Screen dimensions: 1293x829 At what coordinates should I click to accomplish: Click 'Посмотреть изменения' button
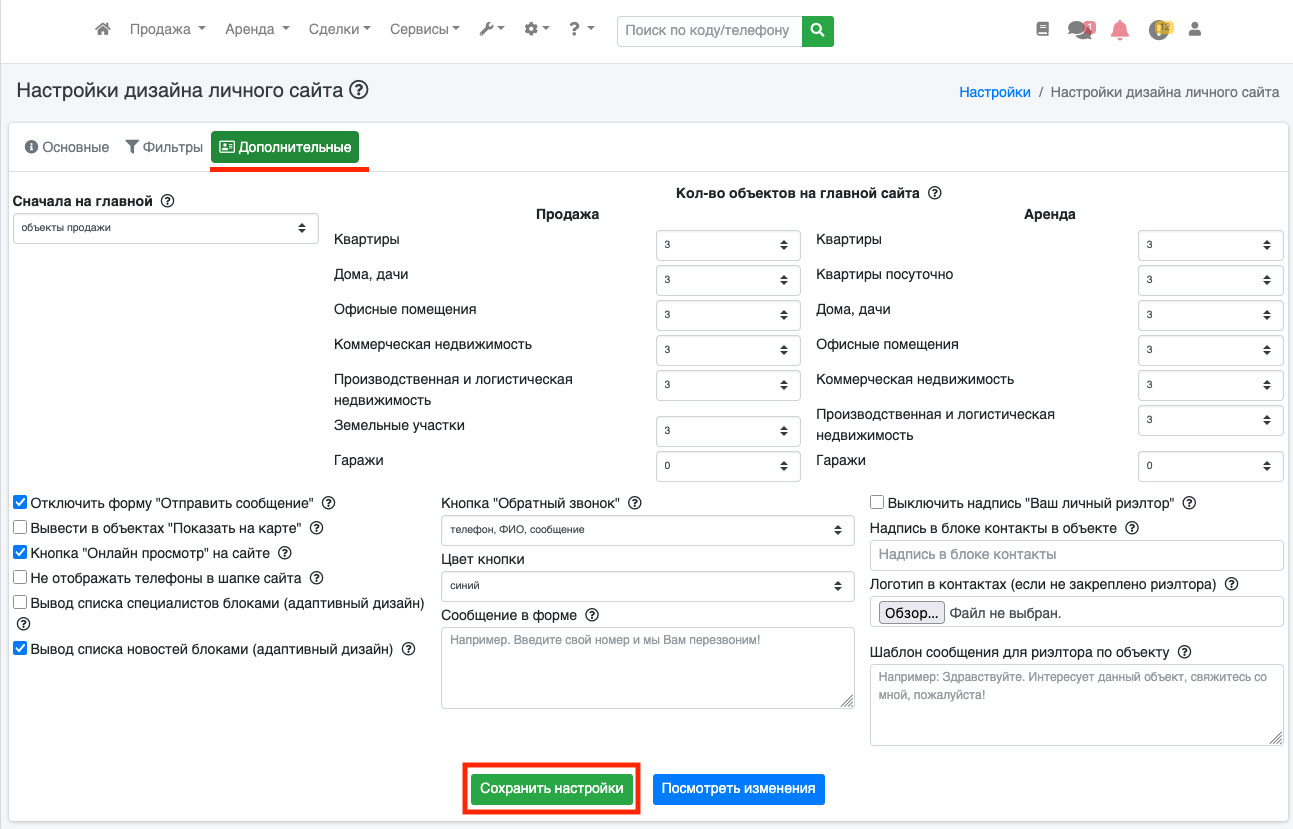point(738,788)
